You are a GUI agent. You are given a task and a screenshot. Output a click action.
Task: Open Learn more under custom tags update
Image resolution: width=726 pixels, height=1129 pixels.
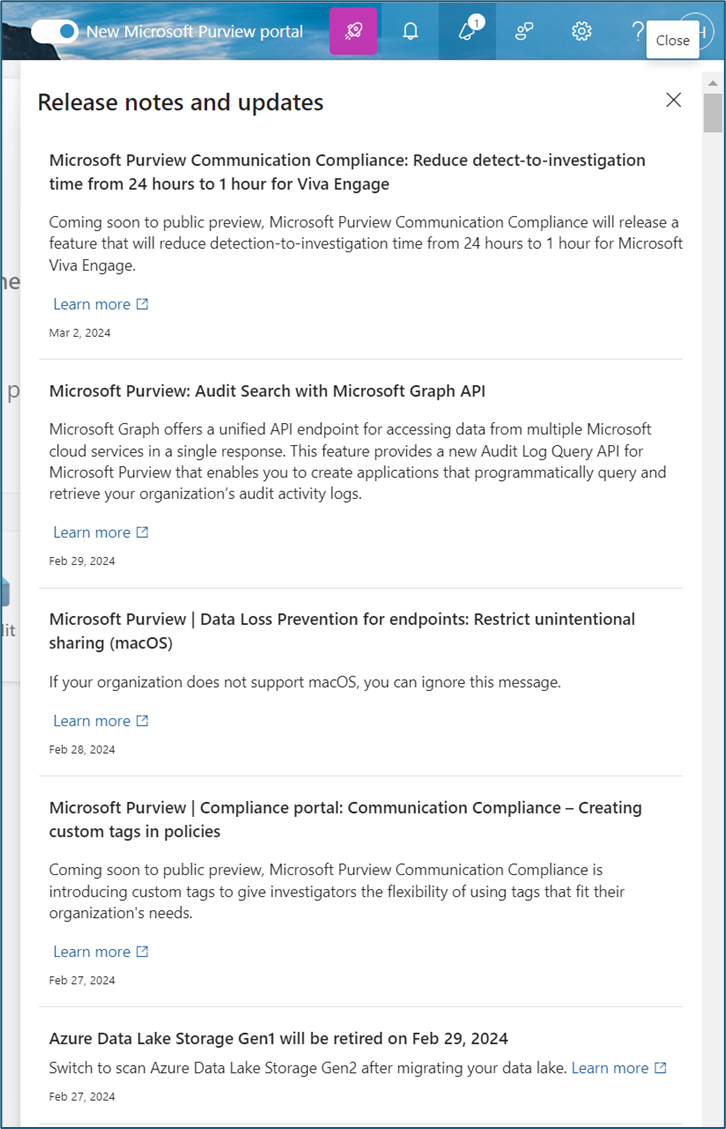point(92,952)
